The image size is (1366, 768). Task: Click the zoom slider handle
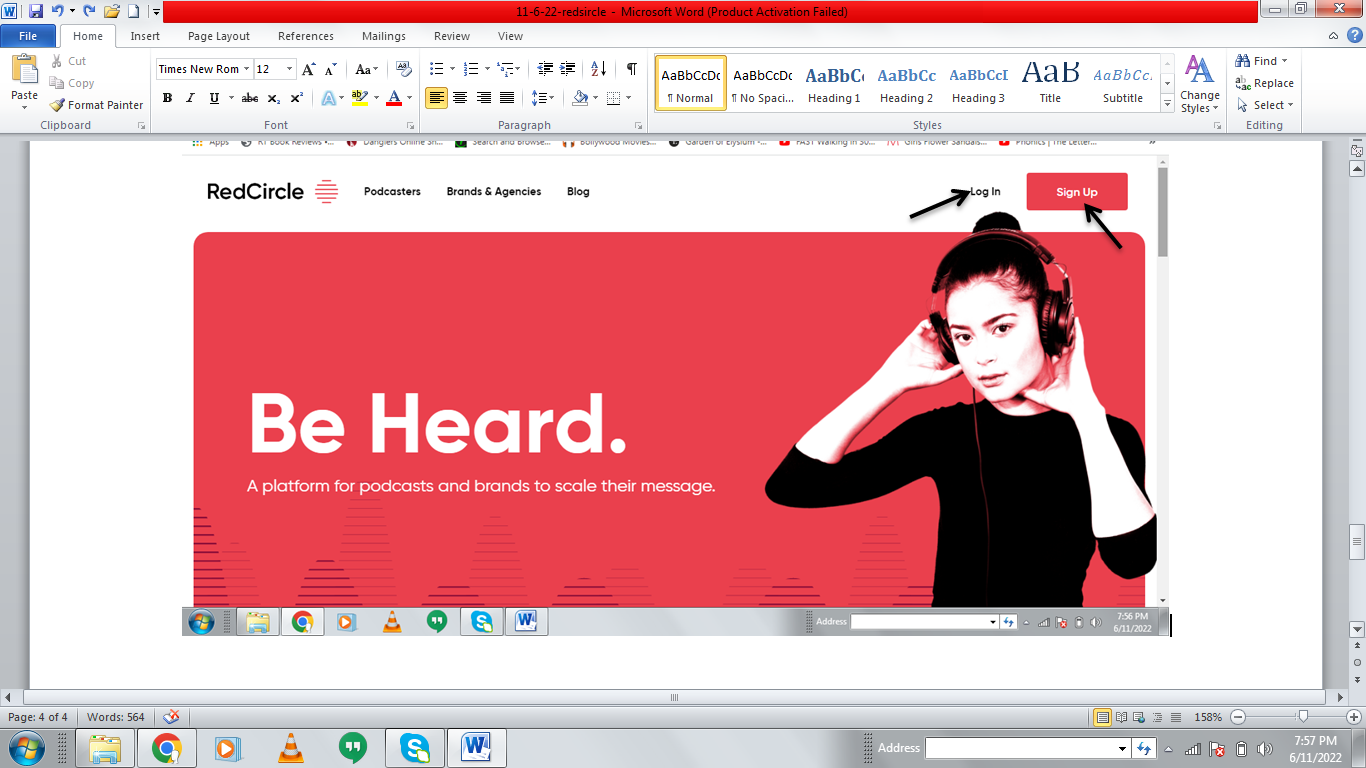click(1302, 717)
